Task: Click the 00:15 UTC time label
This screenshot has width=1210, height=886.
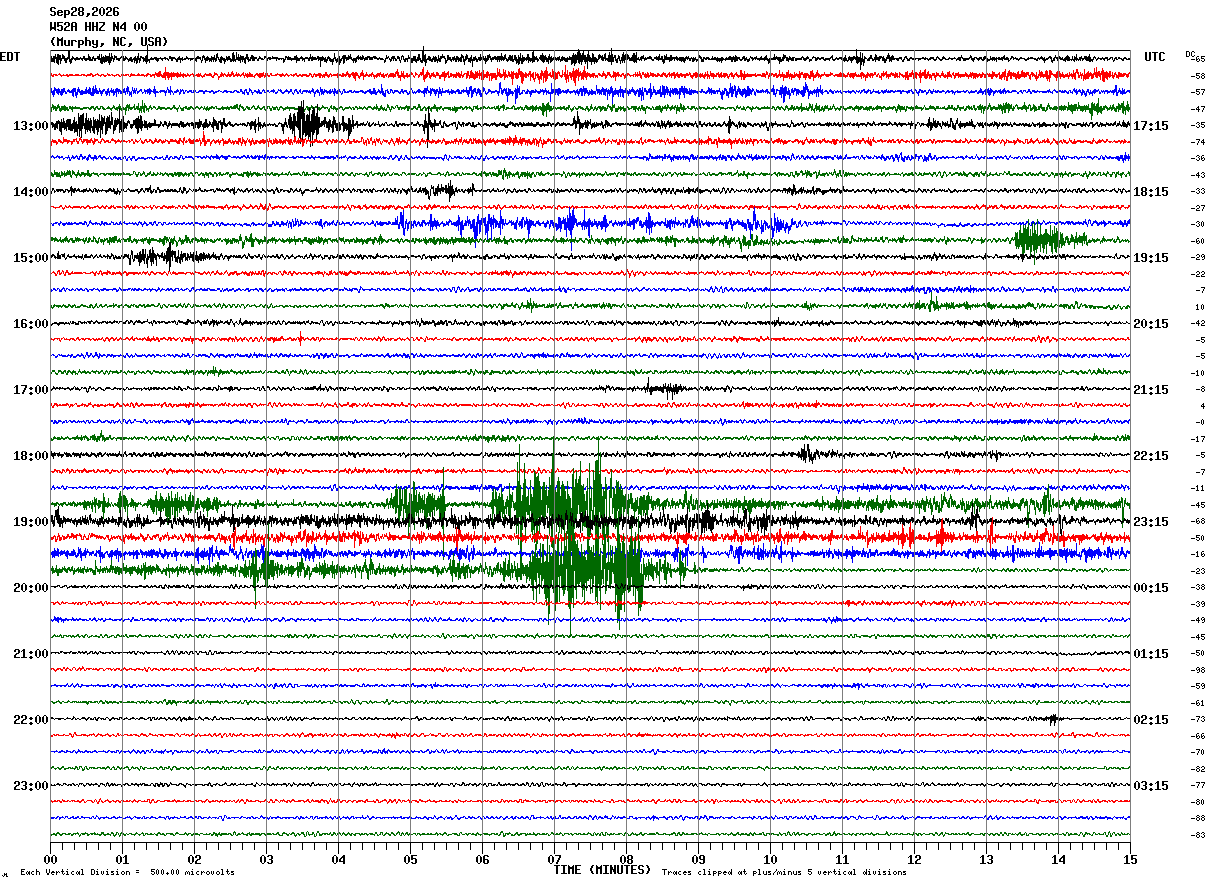Action: [x=1151, y=588]
